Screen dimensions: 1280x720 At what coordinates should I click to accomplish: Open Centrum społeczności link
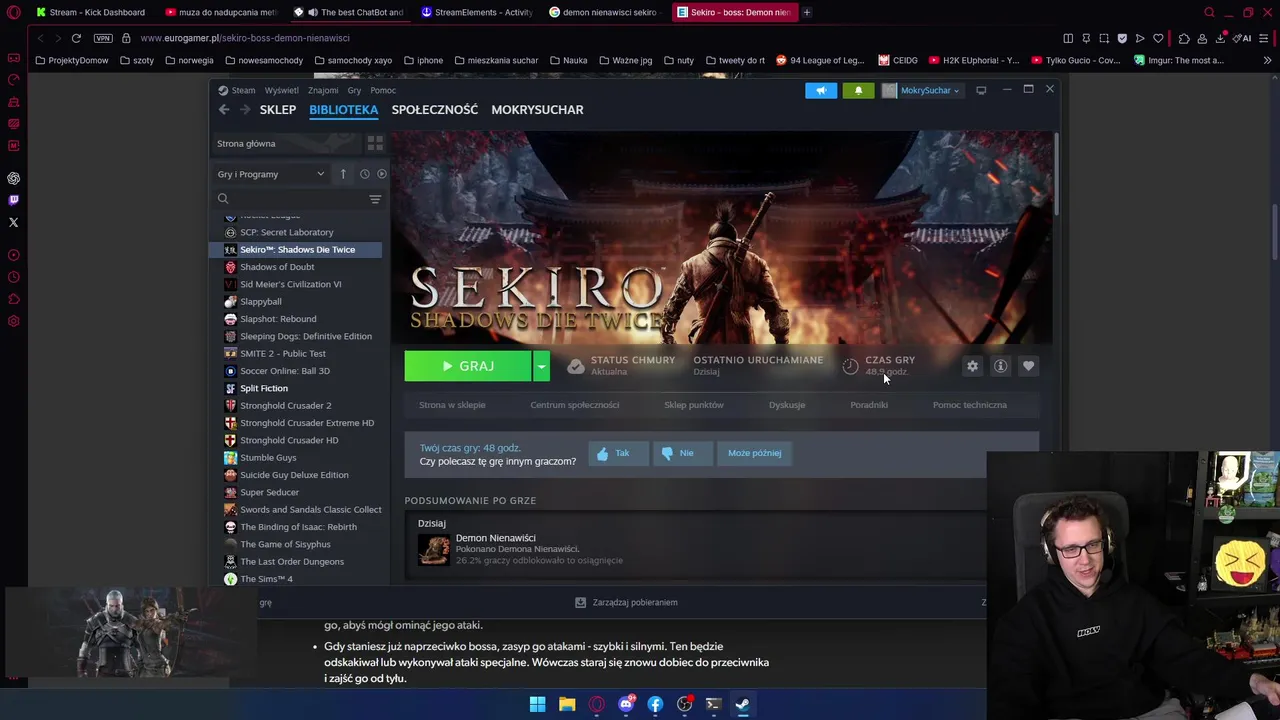575,405
